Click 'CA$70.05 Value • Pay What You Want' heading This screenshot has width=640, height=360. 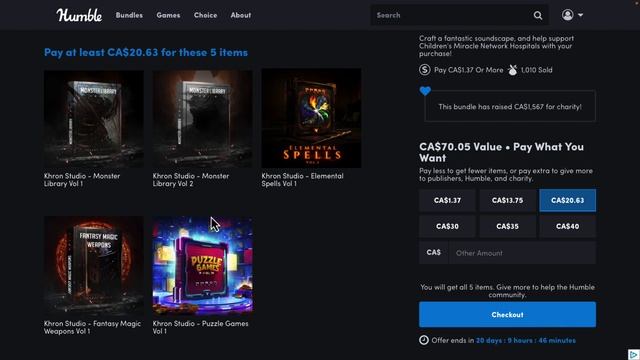(x=501, y=152)
